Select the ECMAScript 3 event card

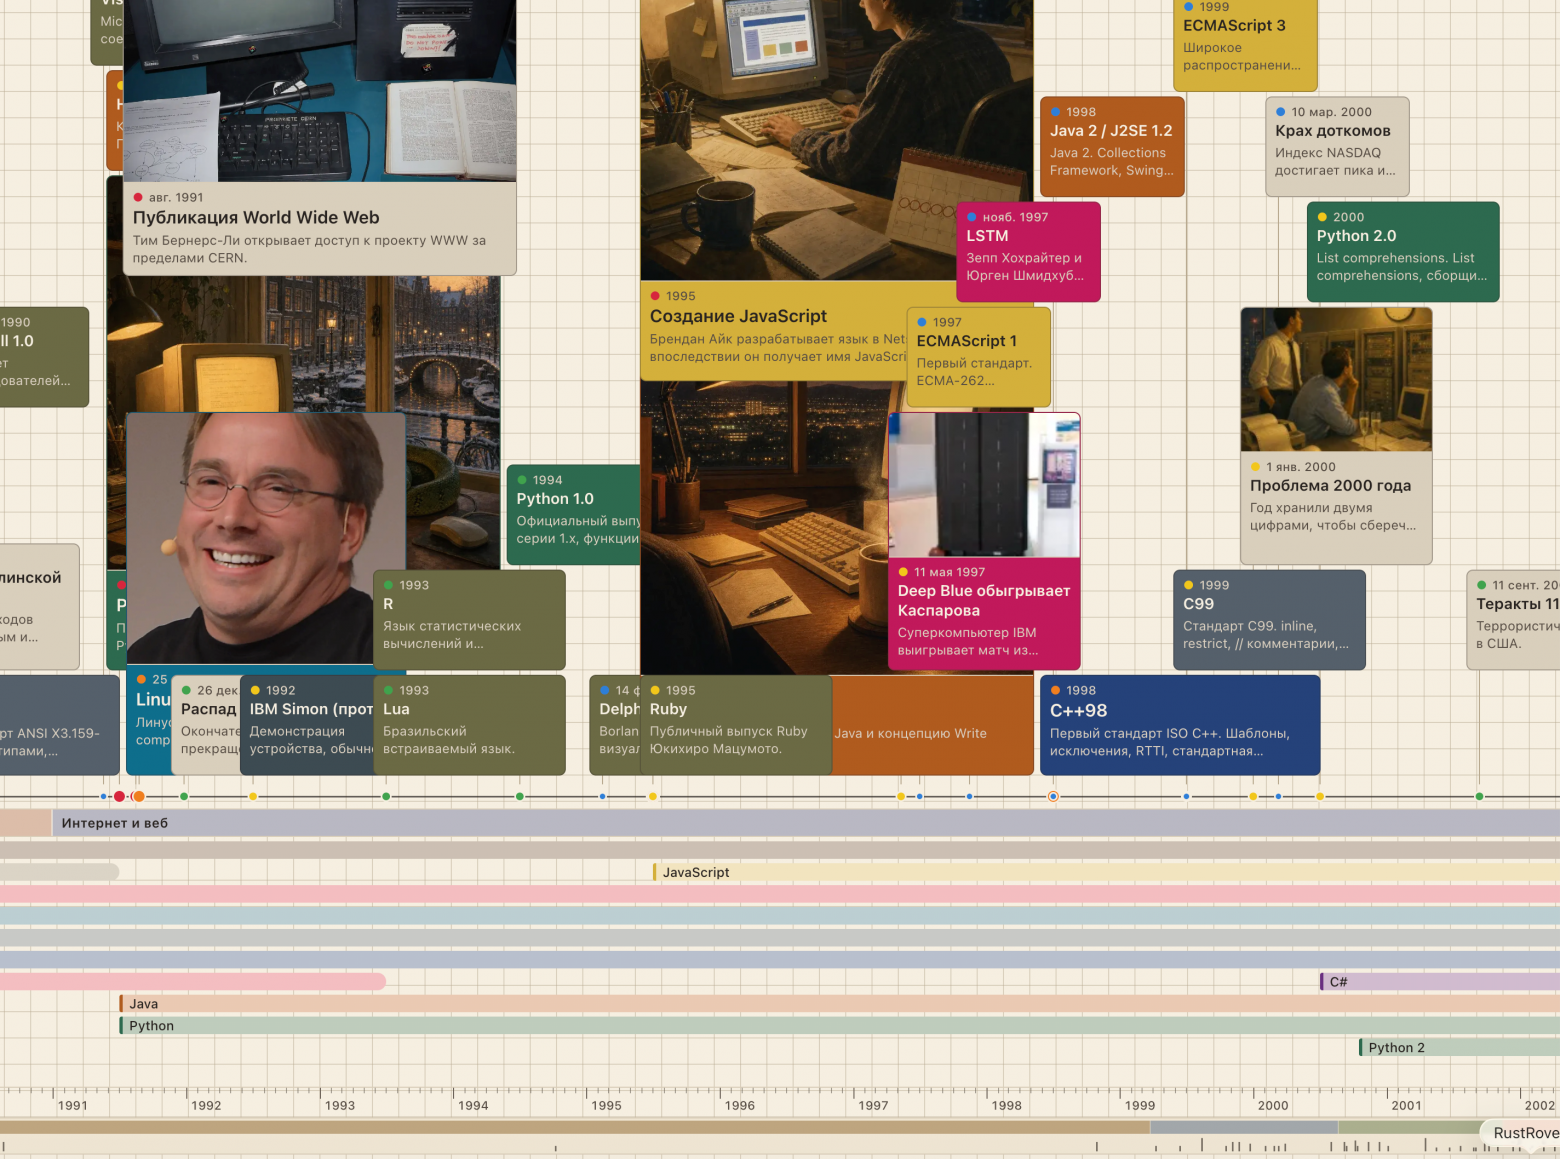click(1245, 45)
